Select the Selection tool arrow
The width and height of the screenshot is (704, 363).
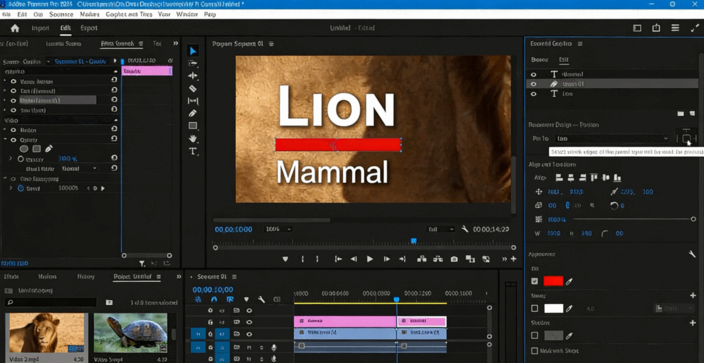(193, 51)
